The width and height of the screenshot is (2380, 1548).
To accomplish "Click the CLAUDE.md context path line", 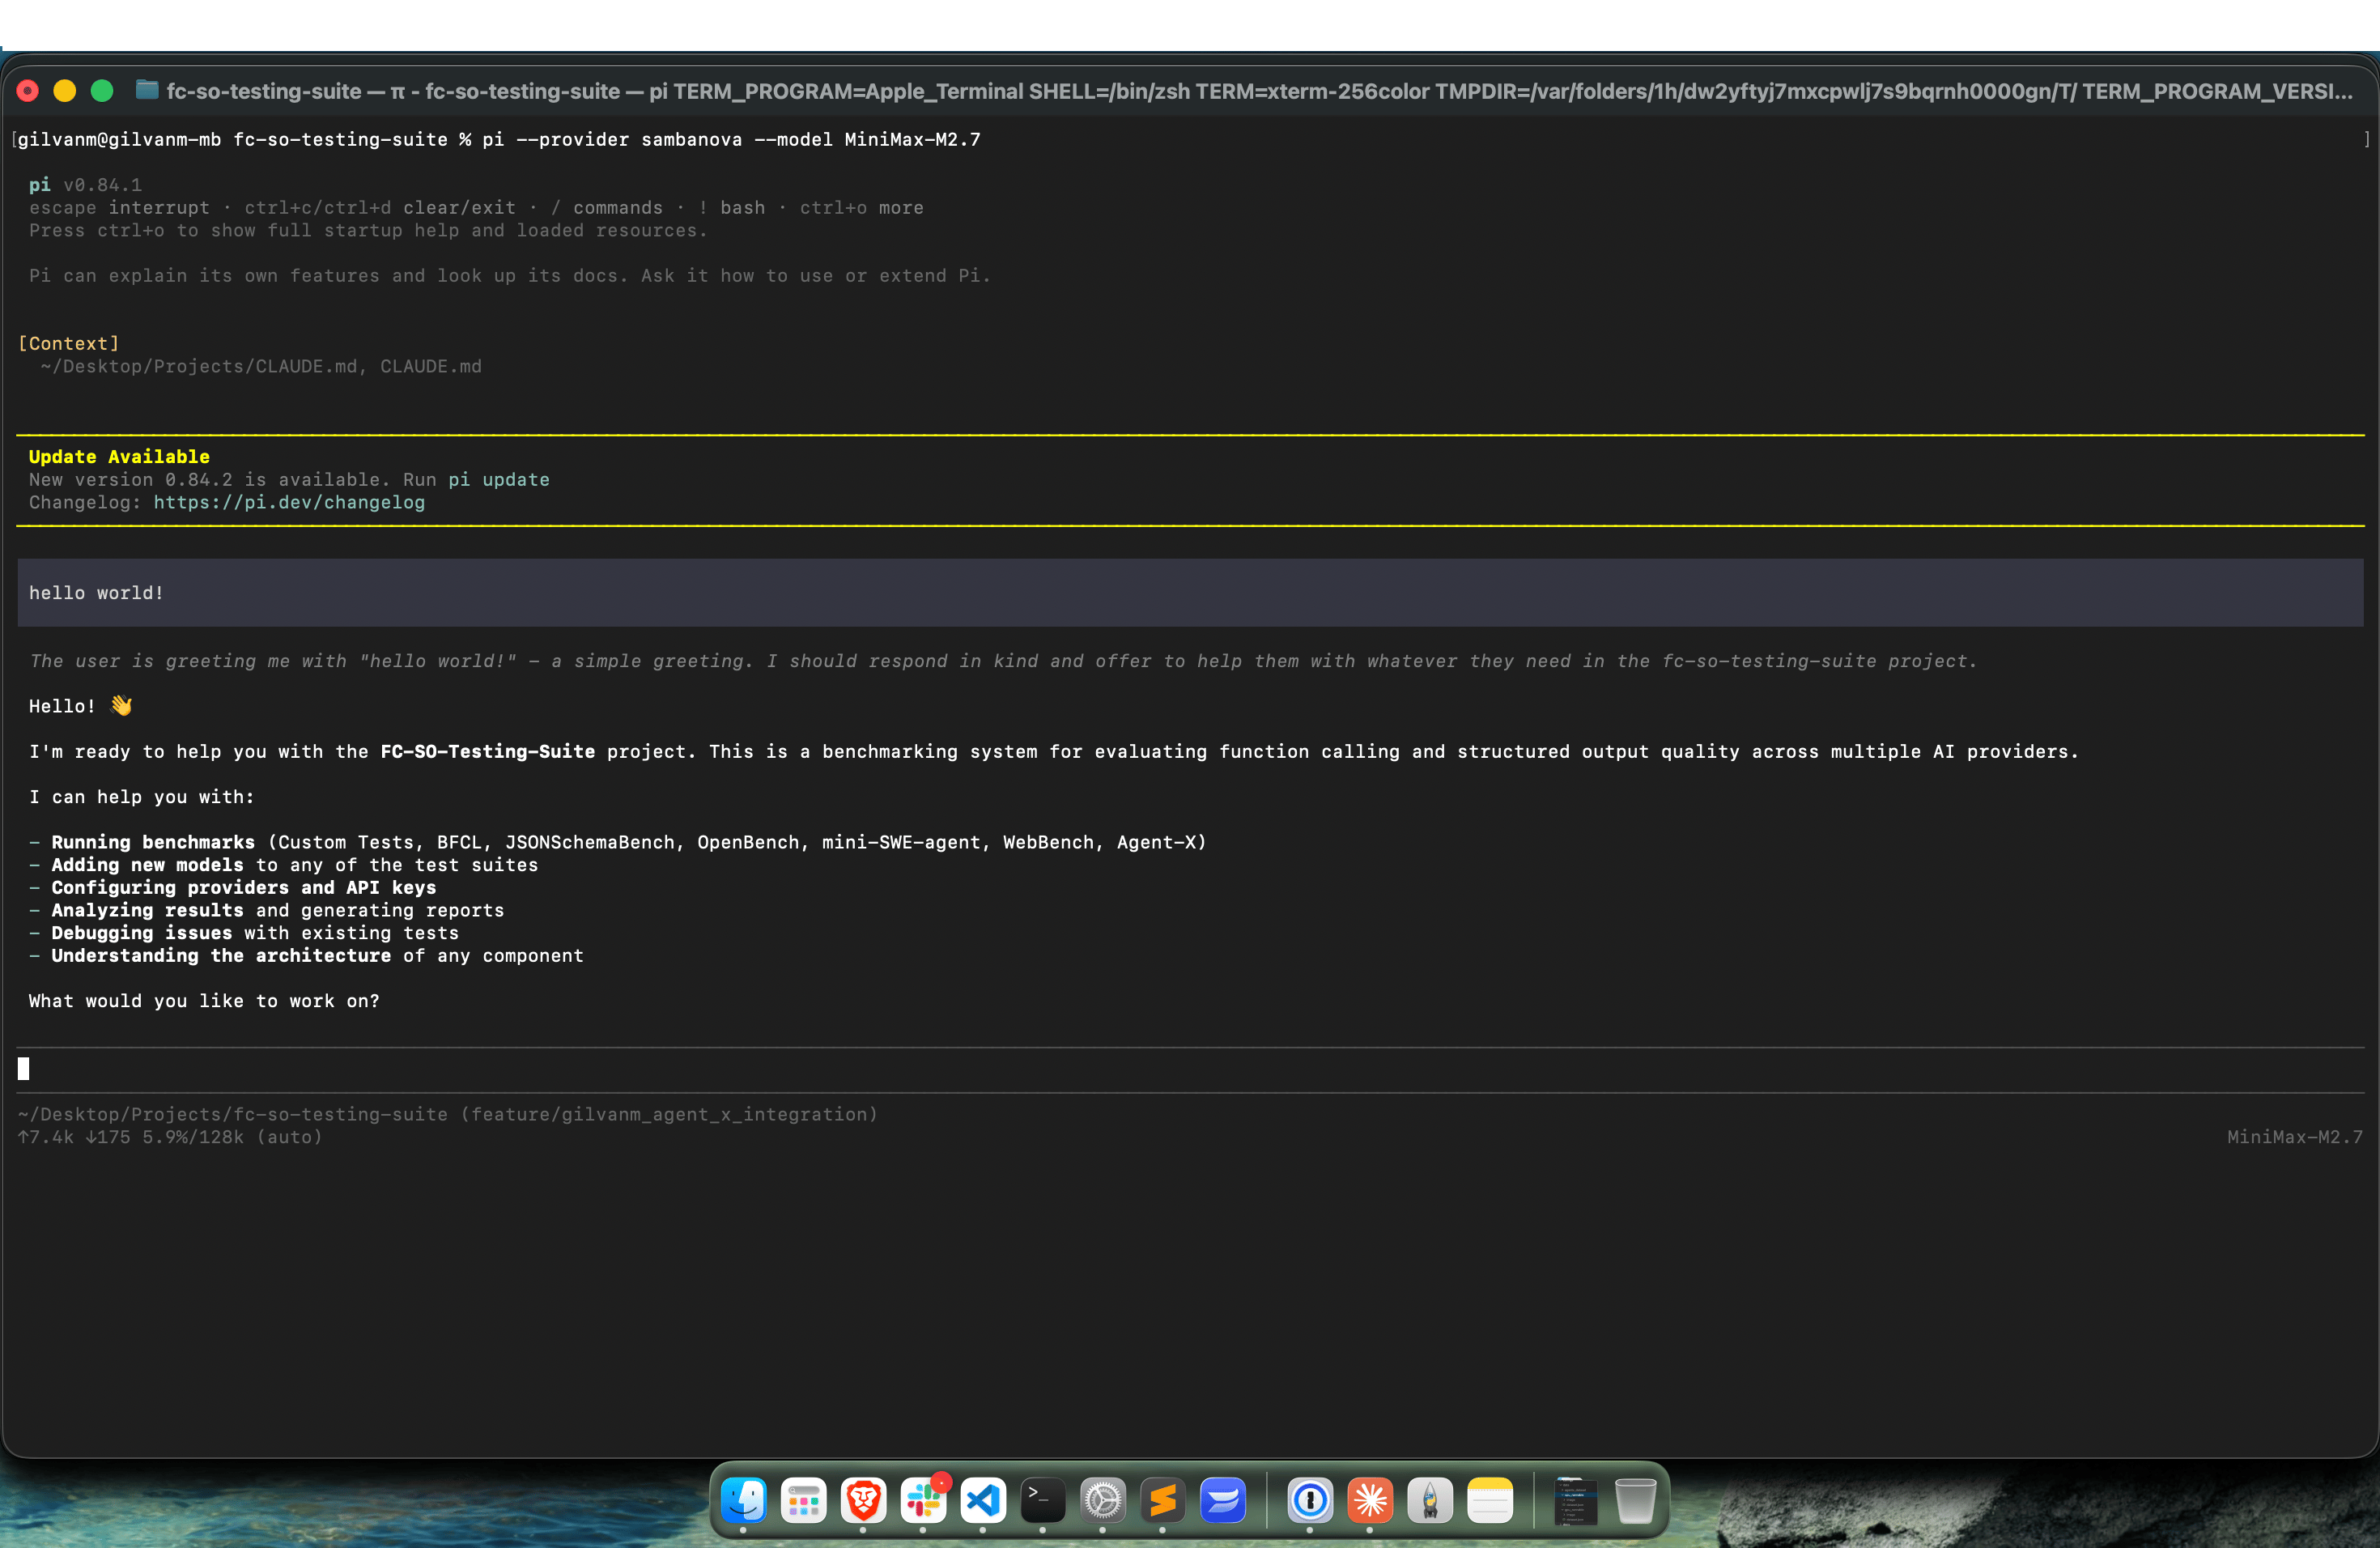I will click(x=261, y=366).
